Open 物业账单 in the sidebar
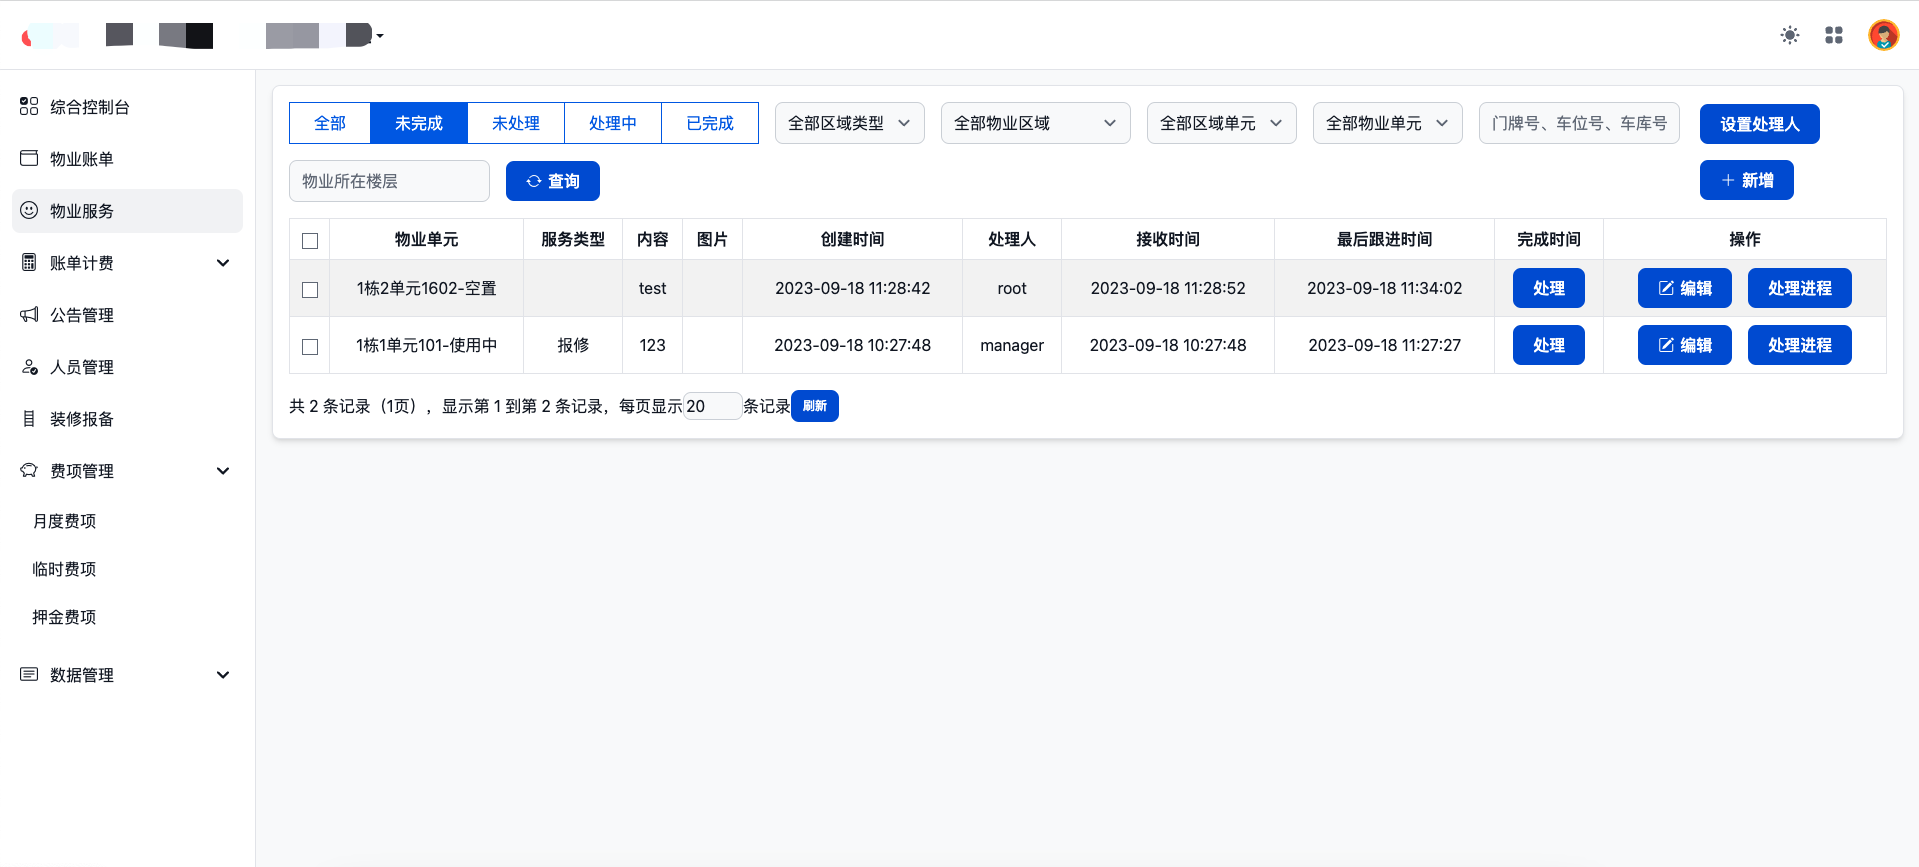The height and width of the screenshot is (867, 1919). [x=127, y=159]
